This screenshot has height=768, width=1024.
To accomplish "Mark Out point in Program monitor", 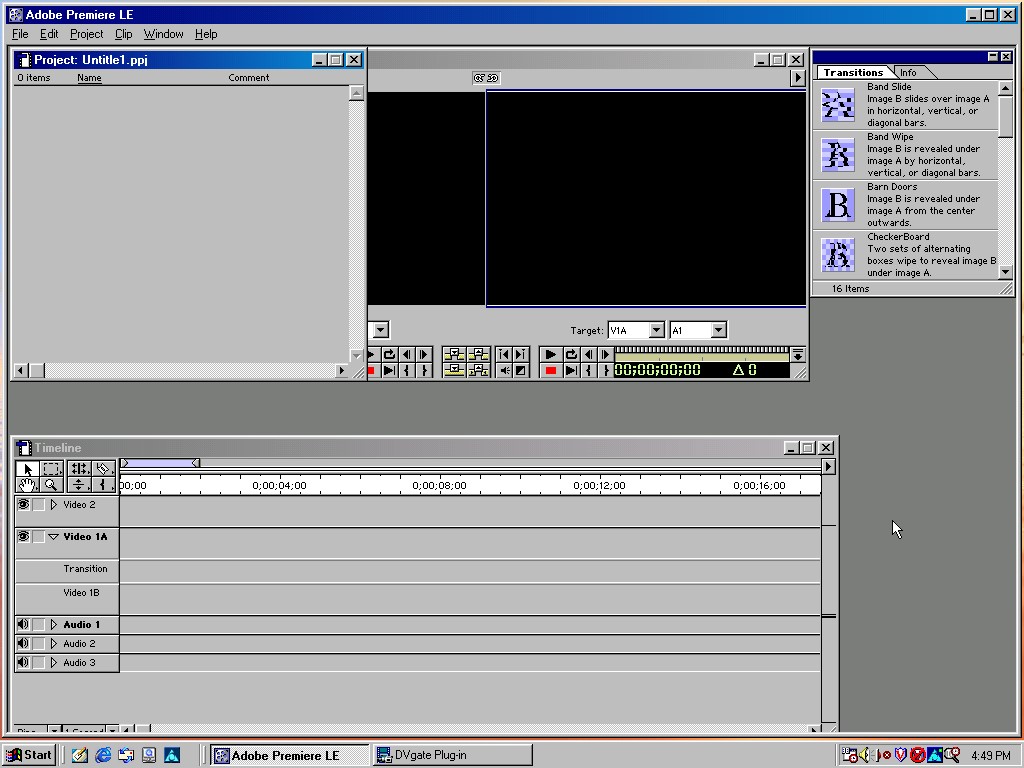I will coord(605,370).
